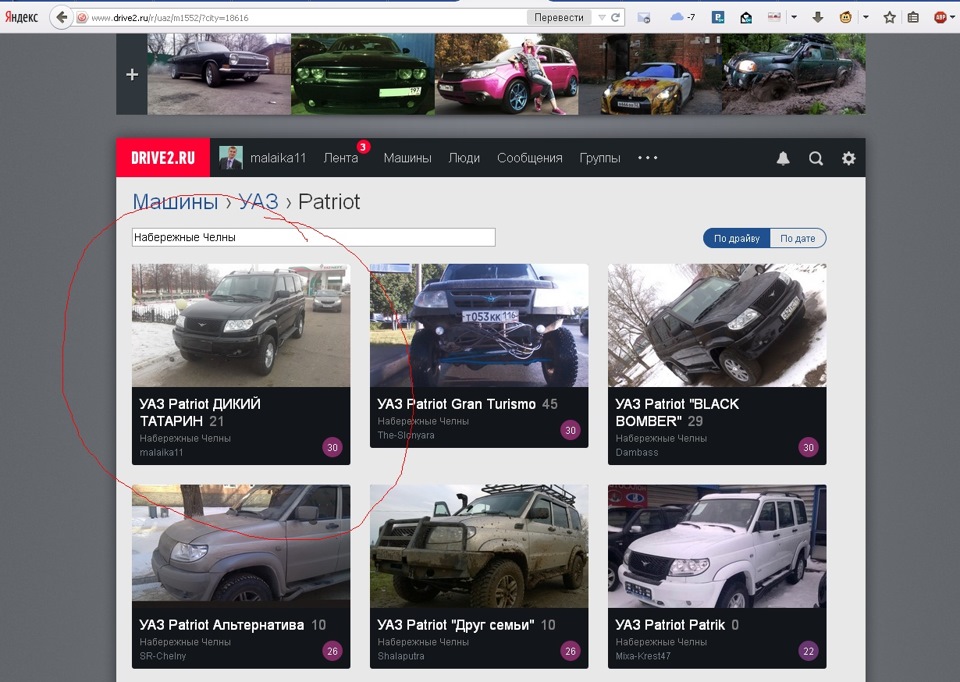
Task: Open the flame-painted sports car banner photo
Action: click(x=650, y=75)
